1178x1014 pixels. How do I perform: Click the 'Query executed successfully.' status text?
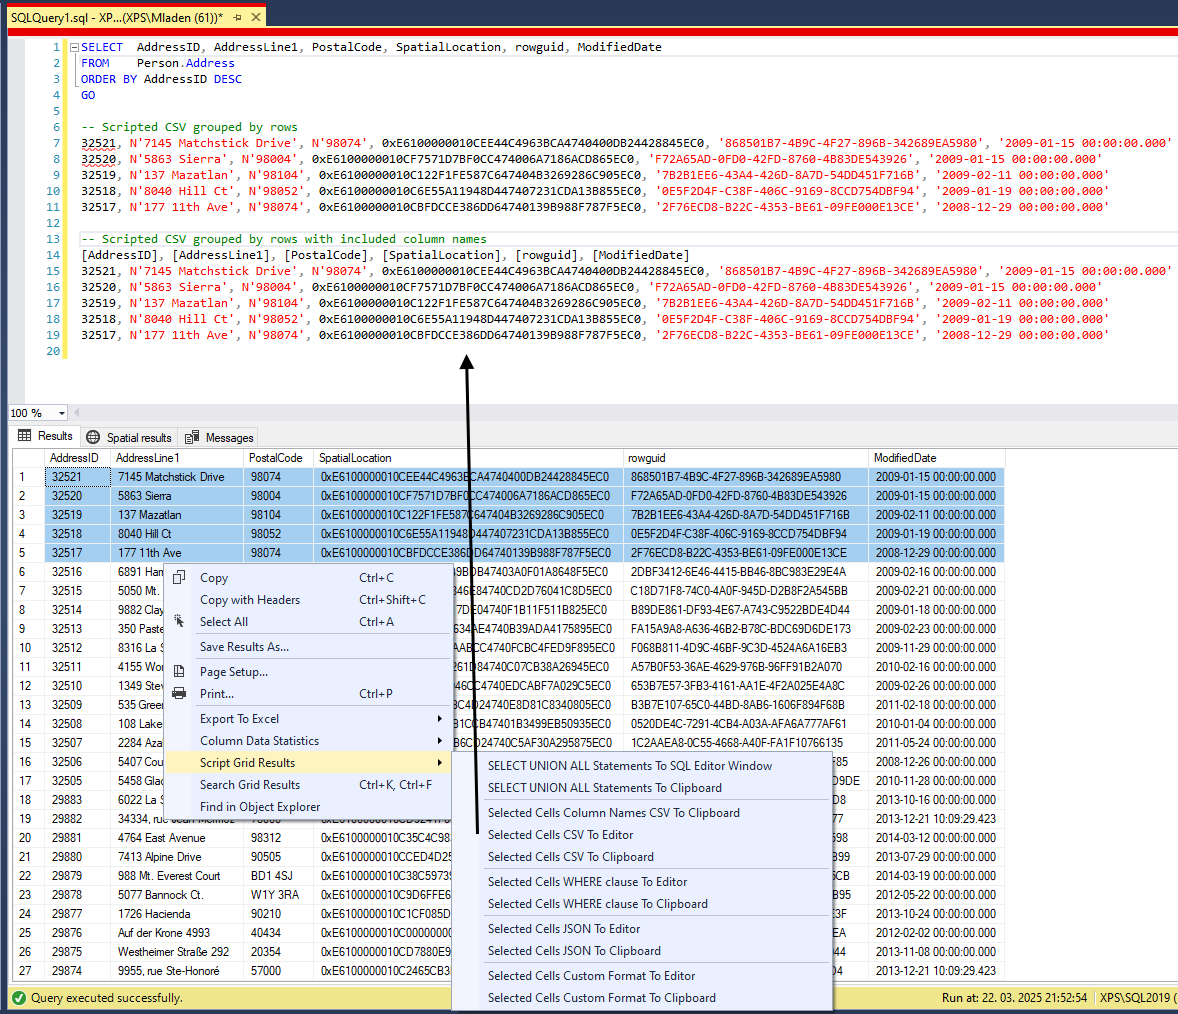107,997
